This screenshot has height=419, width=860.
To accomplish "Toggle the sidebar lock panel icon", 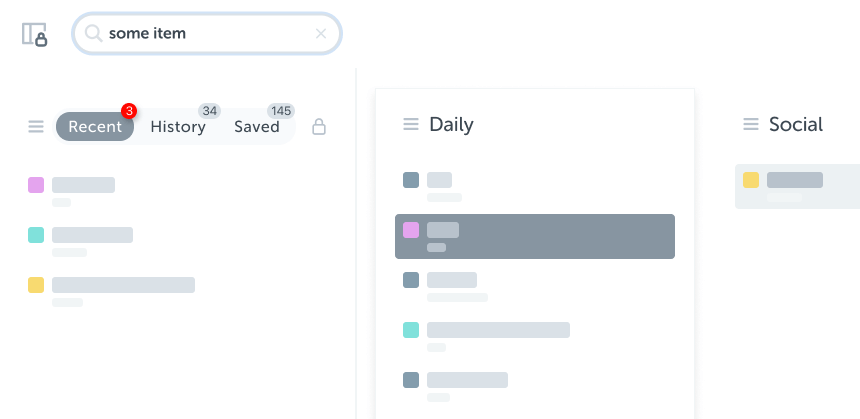I will point(35,34).
